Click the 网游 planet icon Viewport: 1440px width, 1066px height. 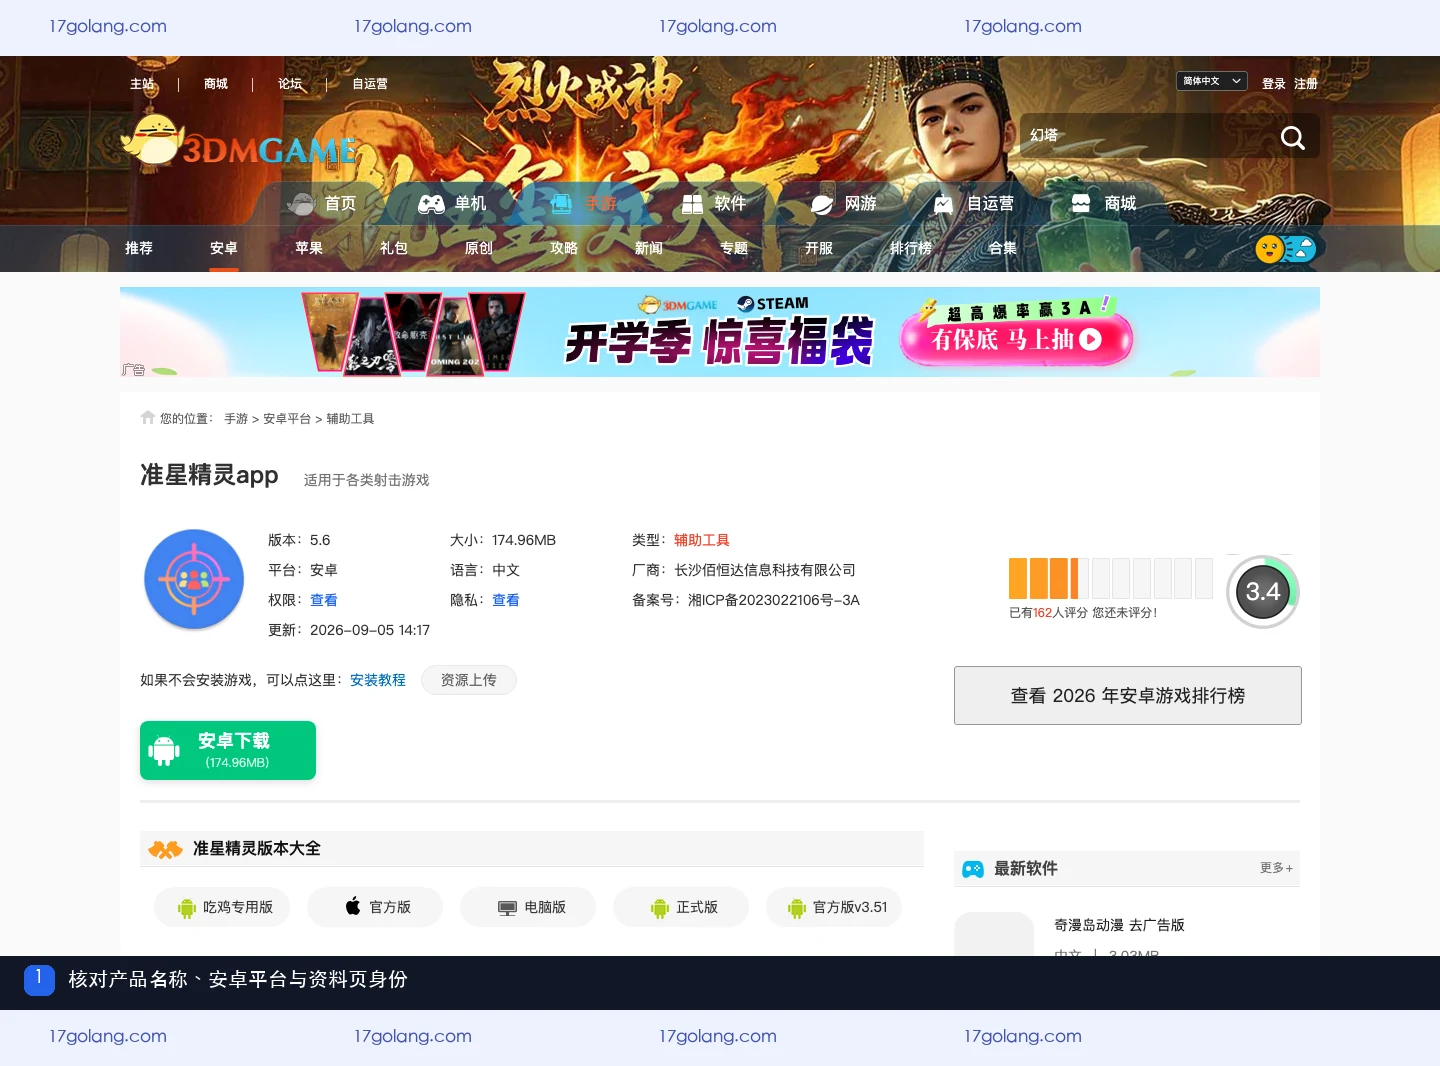point(822,204)
